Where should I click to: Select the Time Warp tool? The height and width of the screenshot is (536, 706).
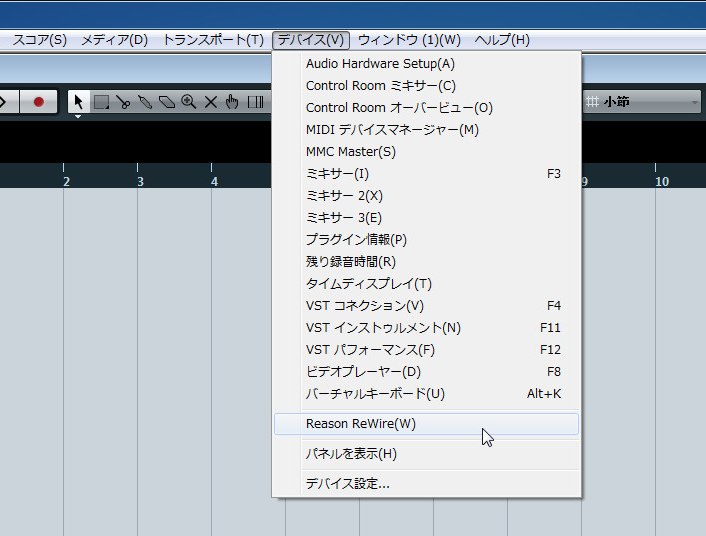255,102
